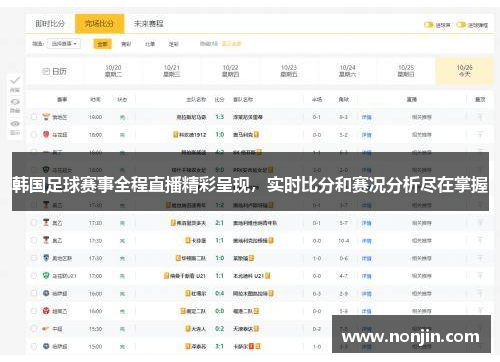Open 详情 link for the 0:4 match
The height and width of the screenshot is (362, 500).
click(x=366, y=294)
